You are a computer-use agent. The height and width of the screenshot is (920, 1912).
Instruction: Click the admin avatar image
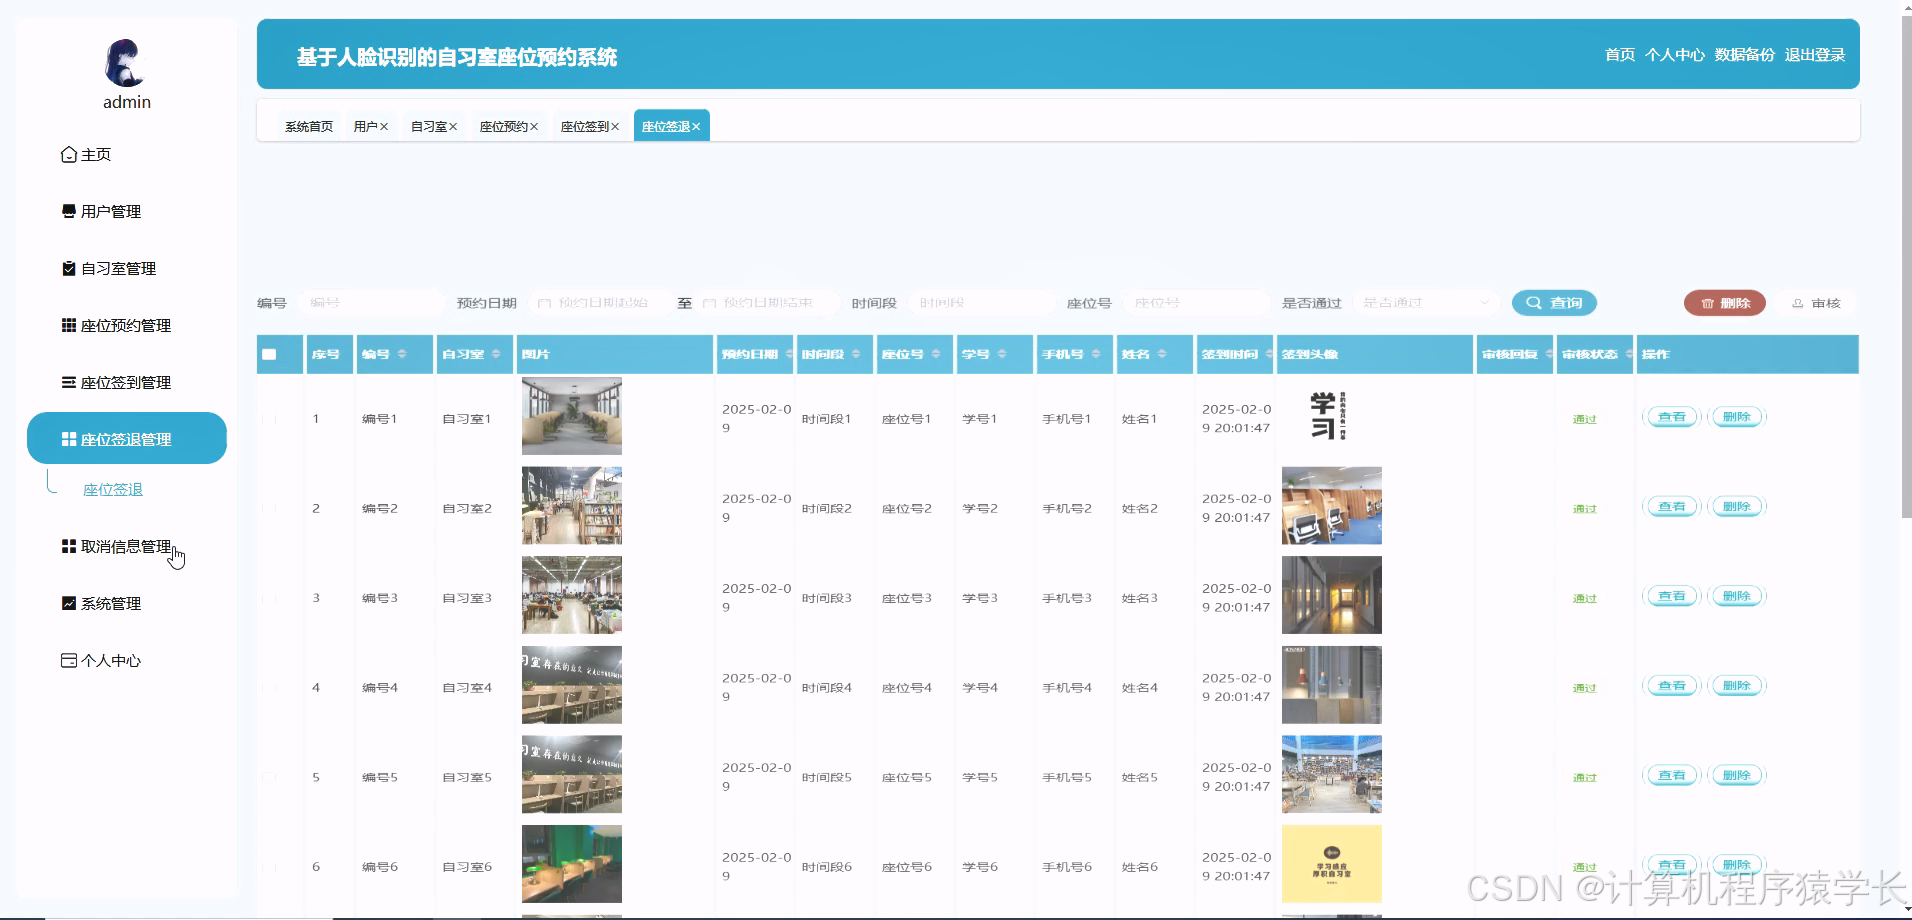(126, 63)
